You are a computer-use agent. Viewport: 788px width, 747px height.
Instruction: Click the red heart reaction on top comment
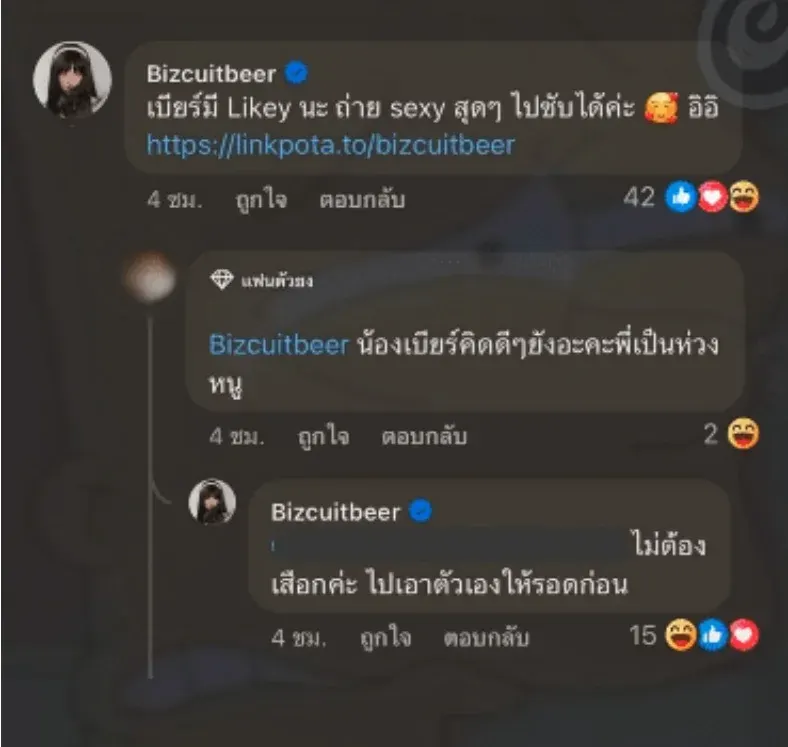[x=712, y=197]
